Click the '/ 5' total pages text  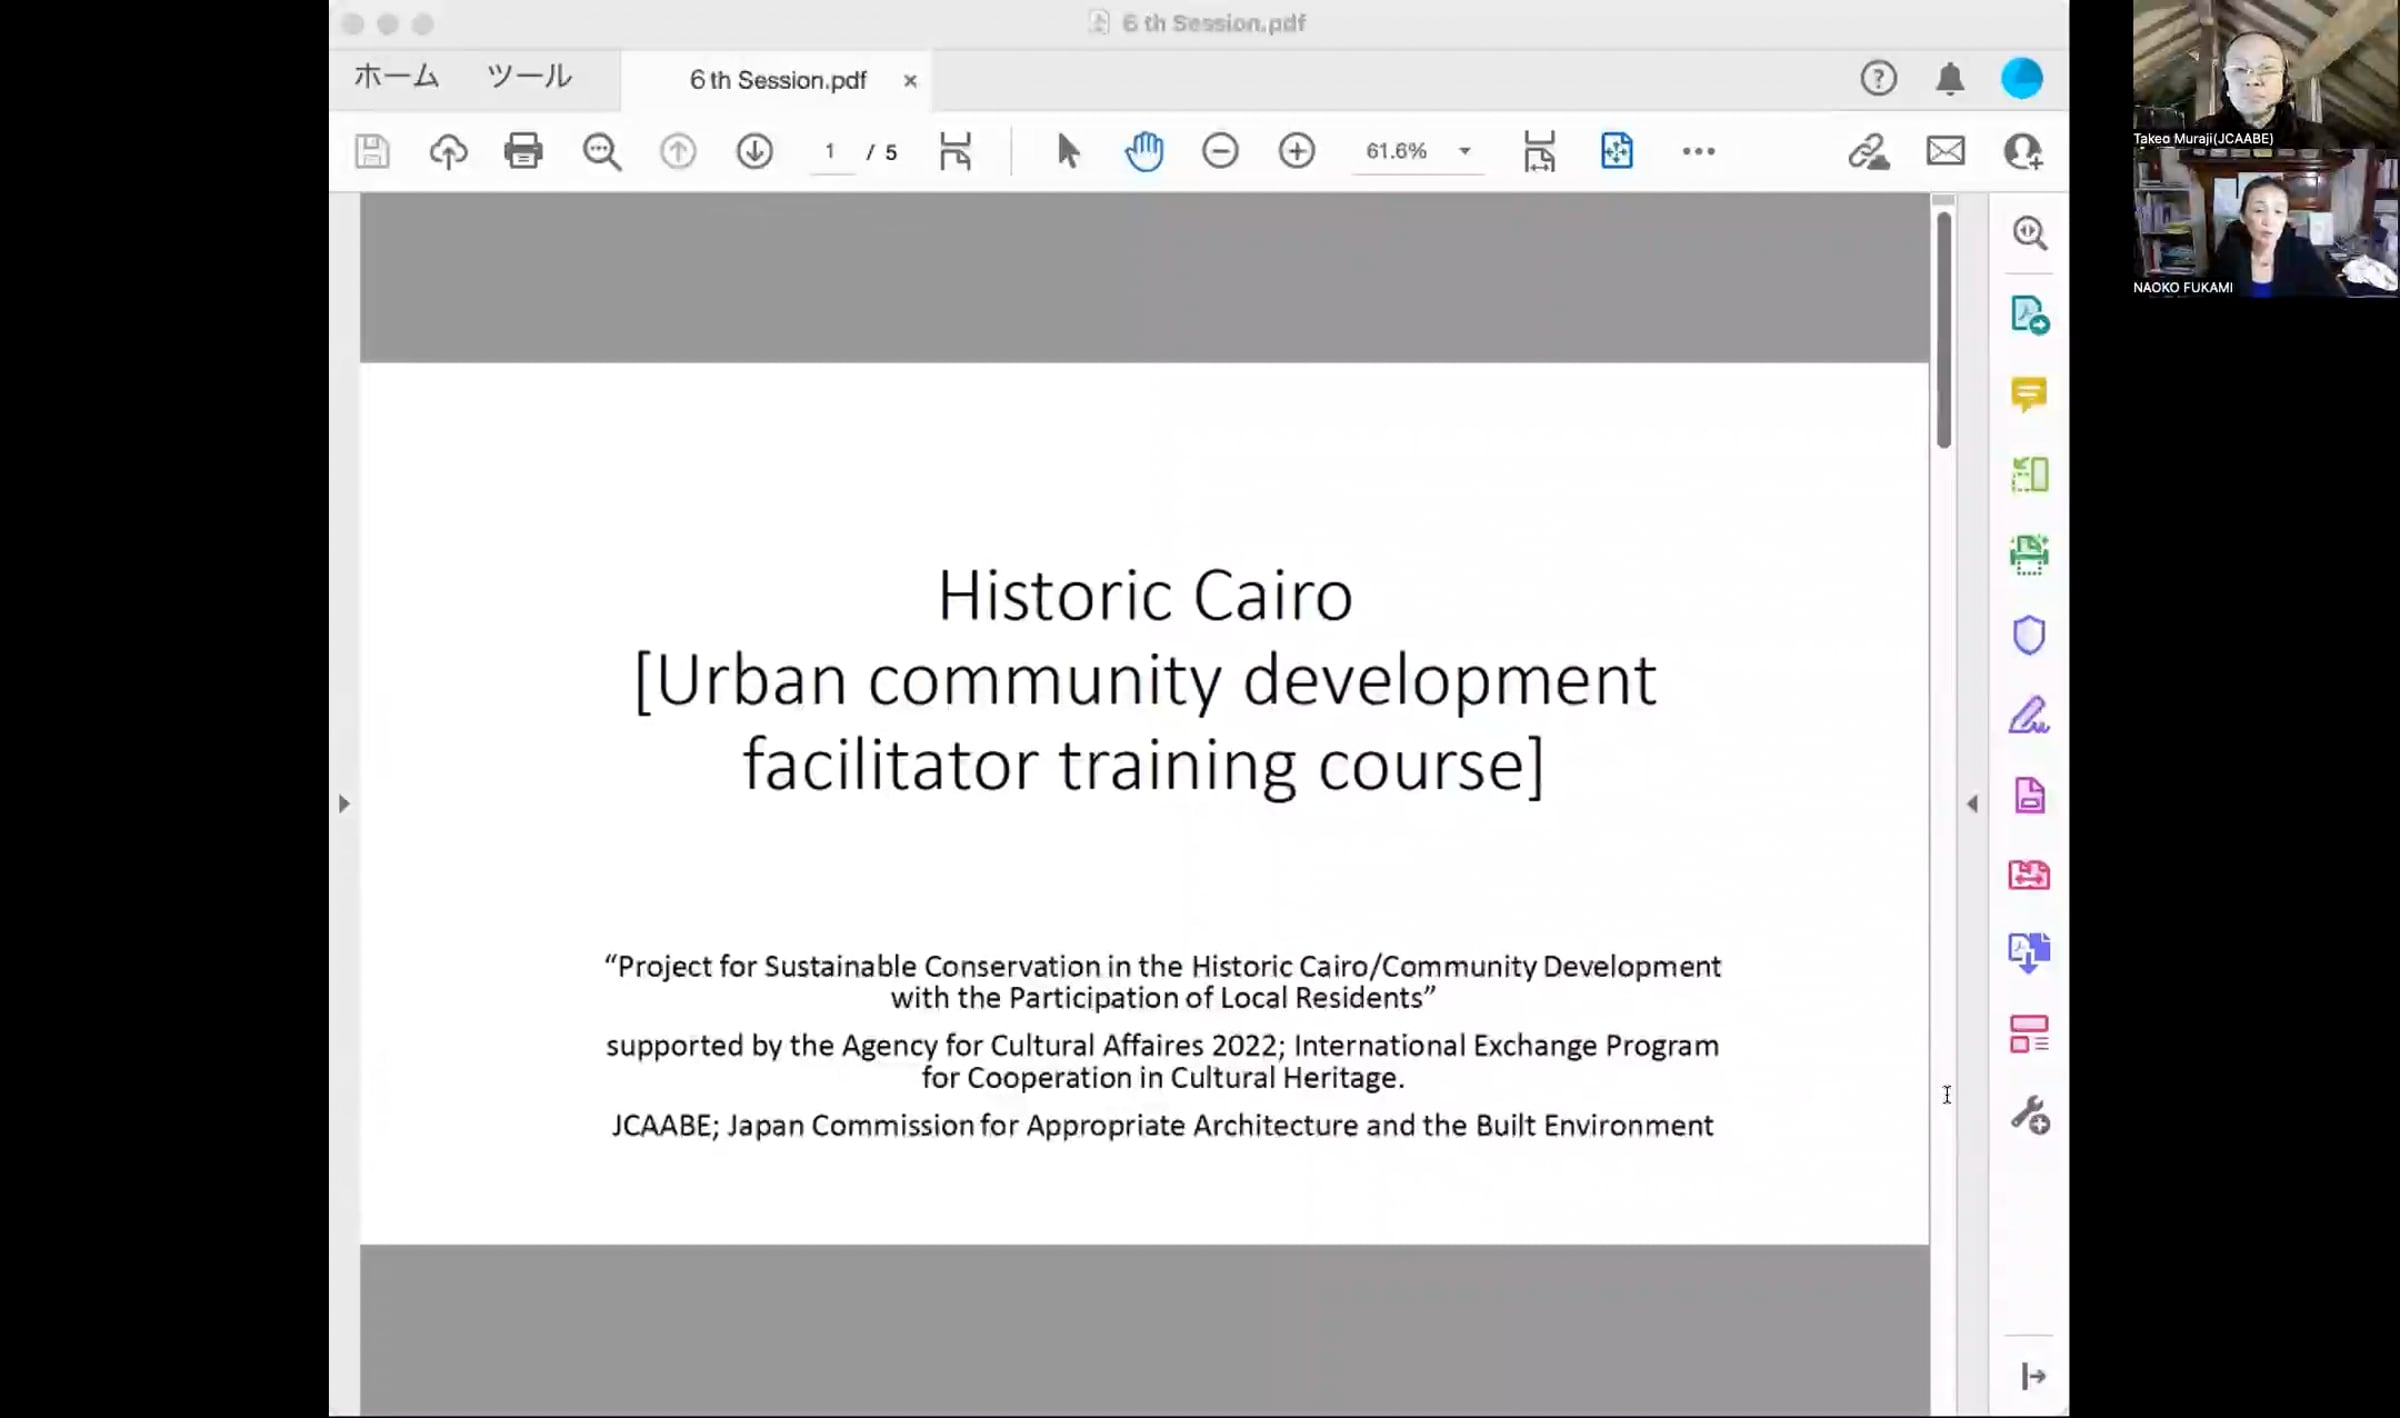pos(882,152)
